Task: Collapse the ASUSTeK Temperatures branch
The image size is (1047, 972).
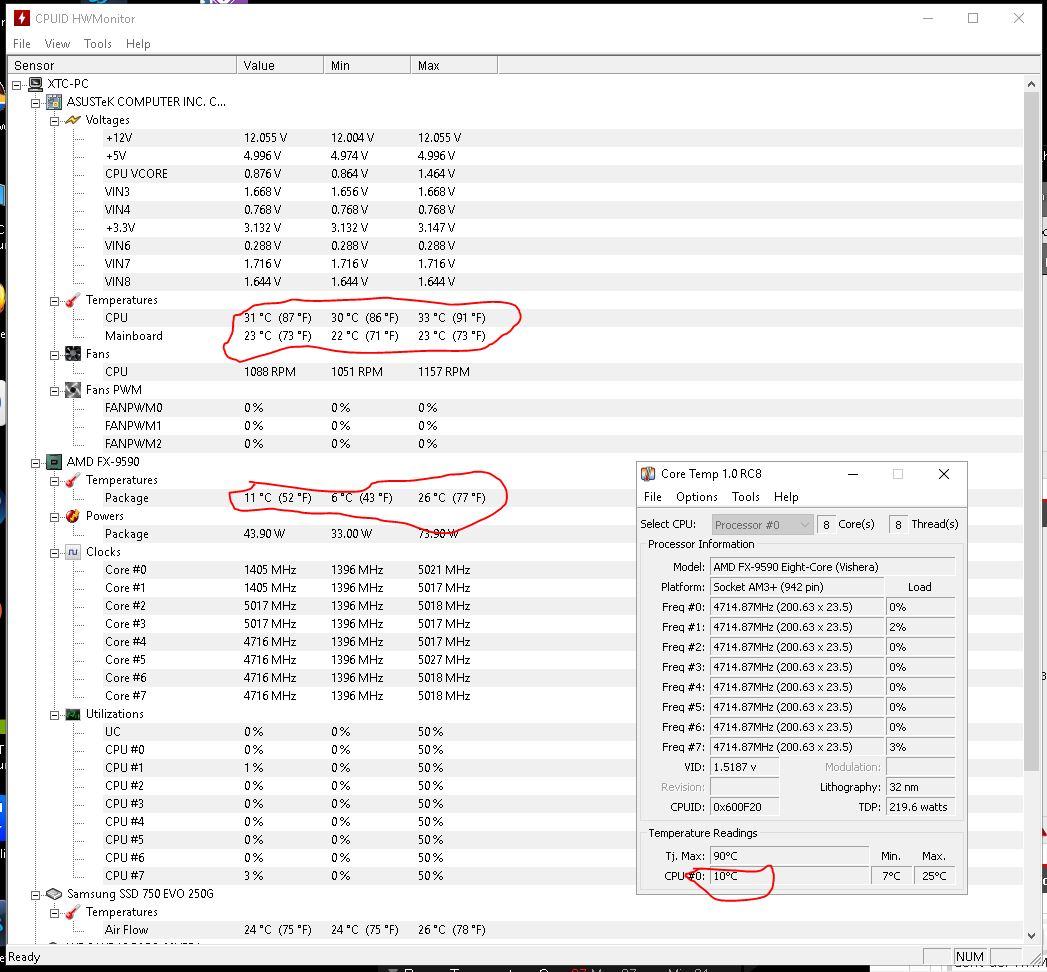Action: coord(54,300)
